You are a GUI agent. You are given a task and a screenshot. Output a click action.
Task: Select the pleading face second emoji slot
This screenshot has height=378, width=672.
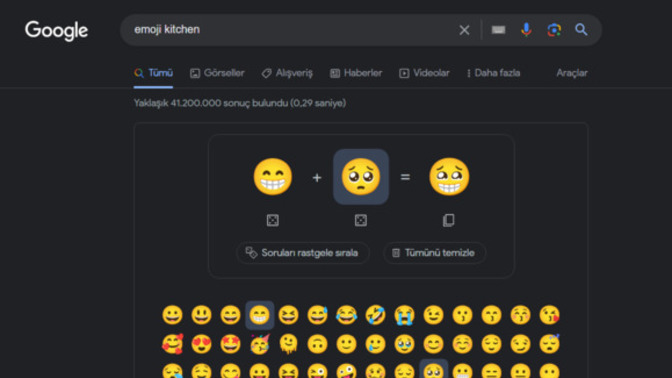pyautogui.click(x=361, y=177)
